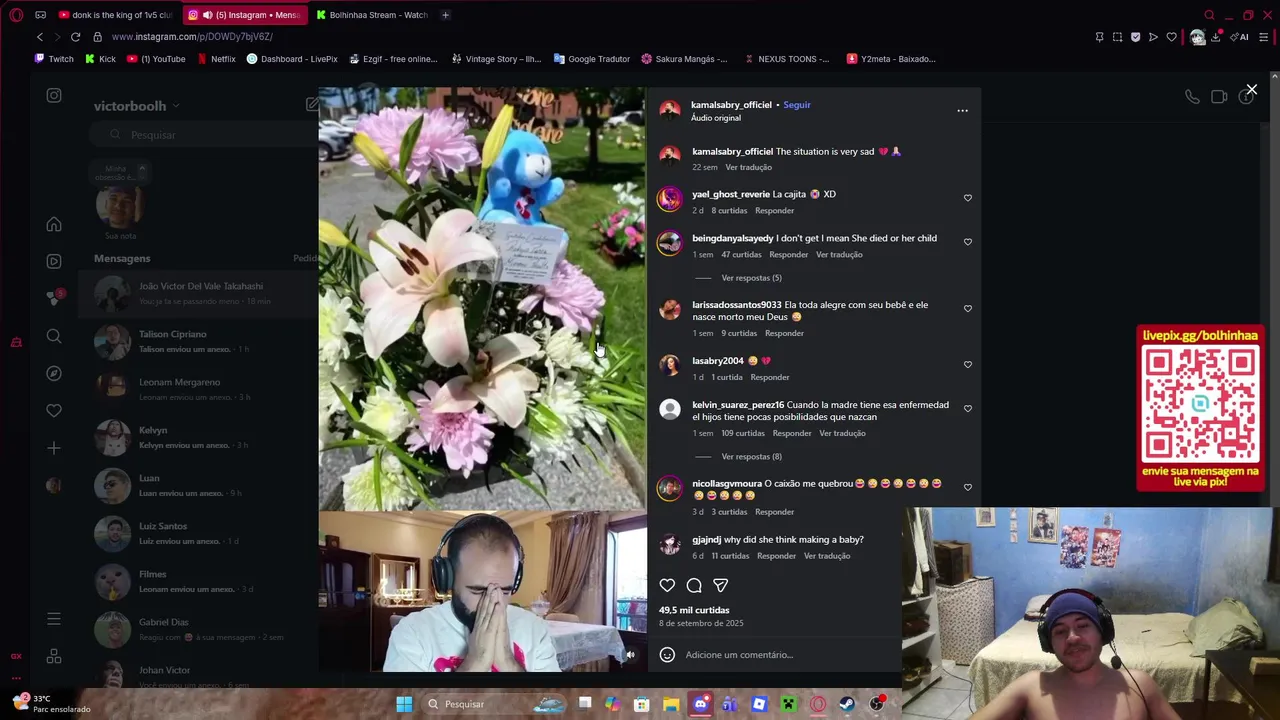1280x720 pixels.
Task: Open Opera Aria AI button in toolbar
Action: [x=1241, y=37]
